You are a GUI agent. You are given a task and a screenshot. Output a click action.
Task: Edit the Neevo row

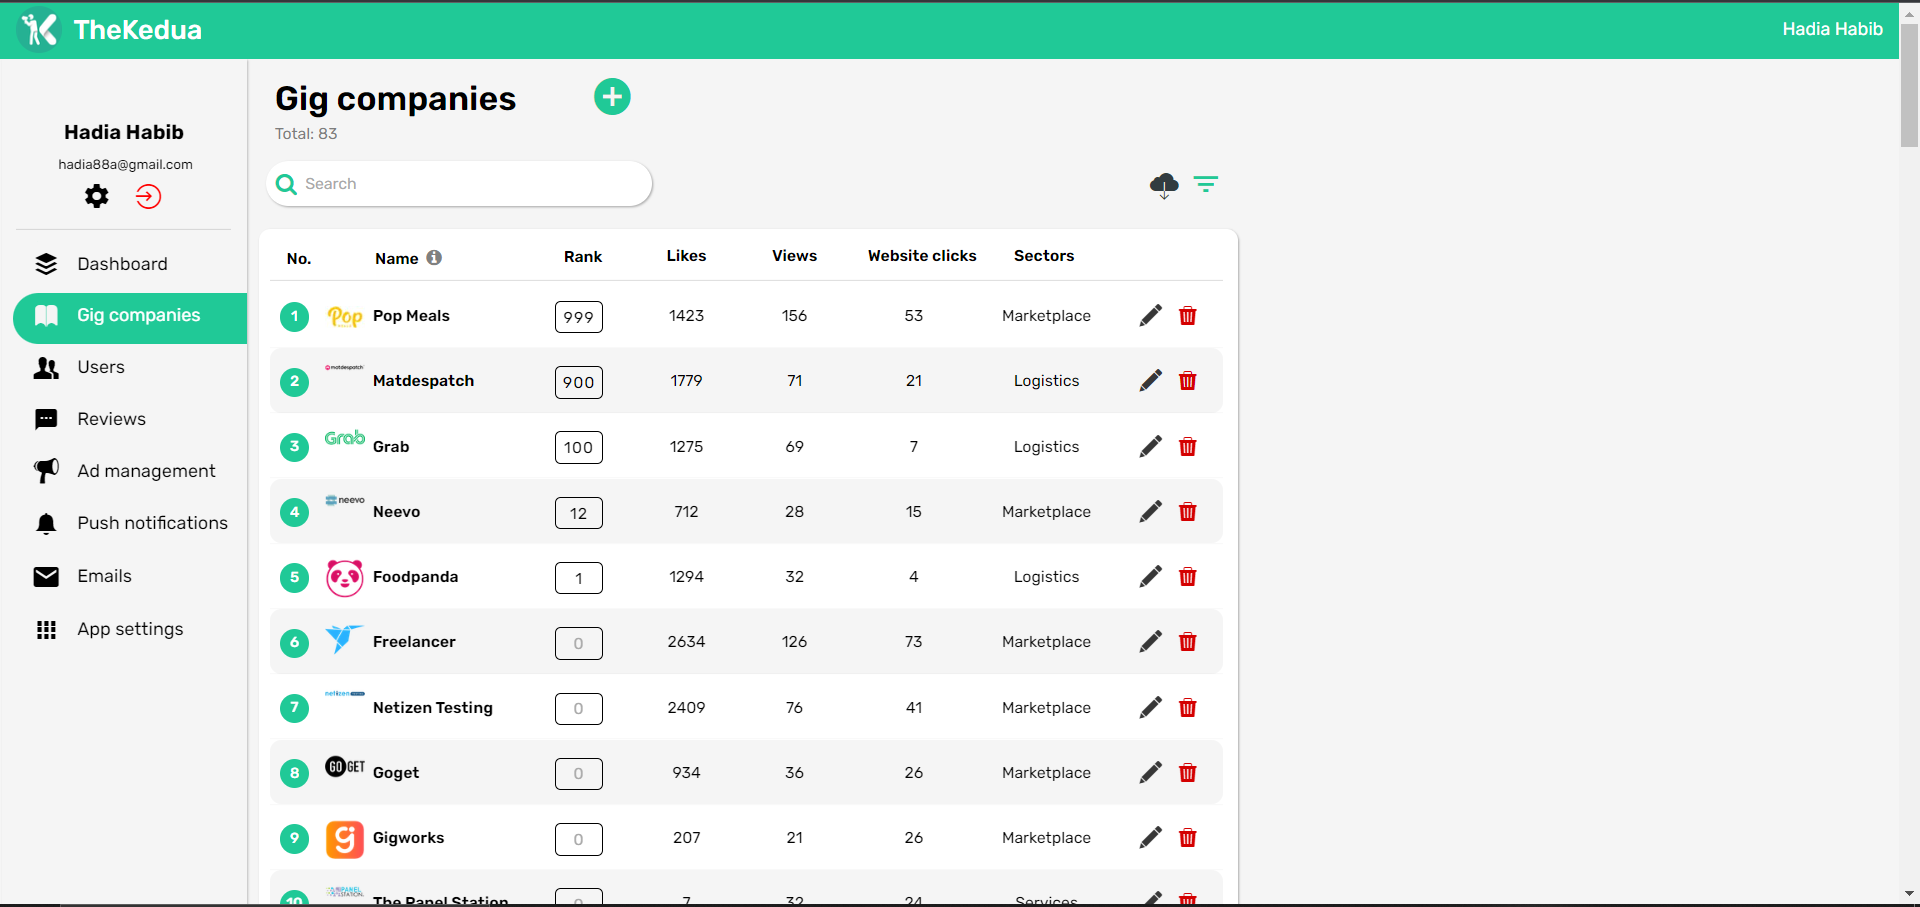[1151, 511]
